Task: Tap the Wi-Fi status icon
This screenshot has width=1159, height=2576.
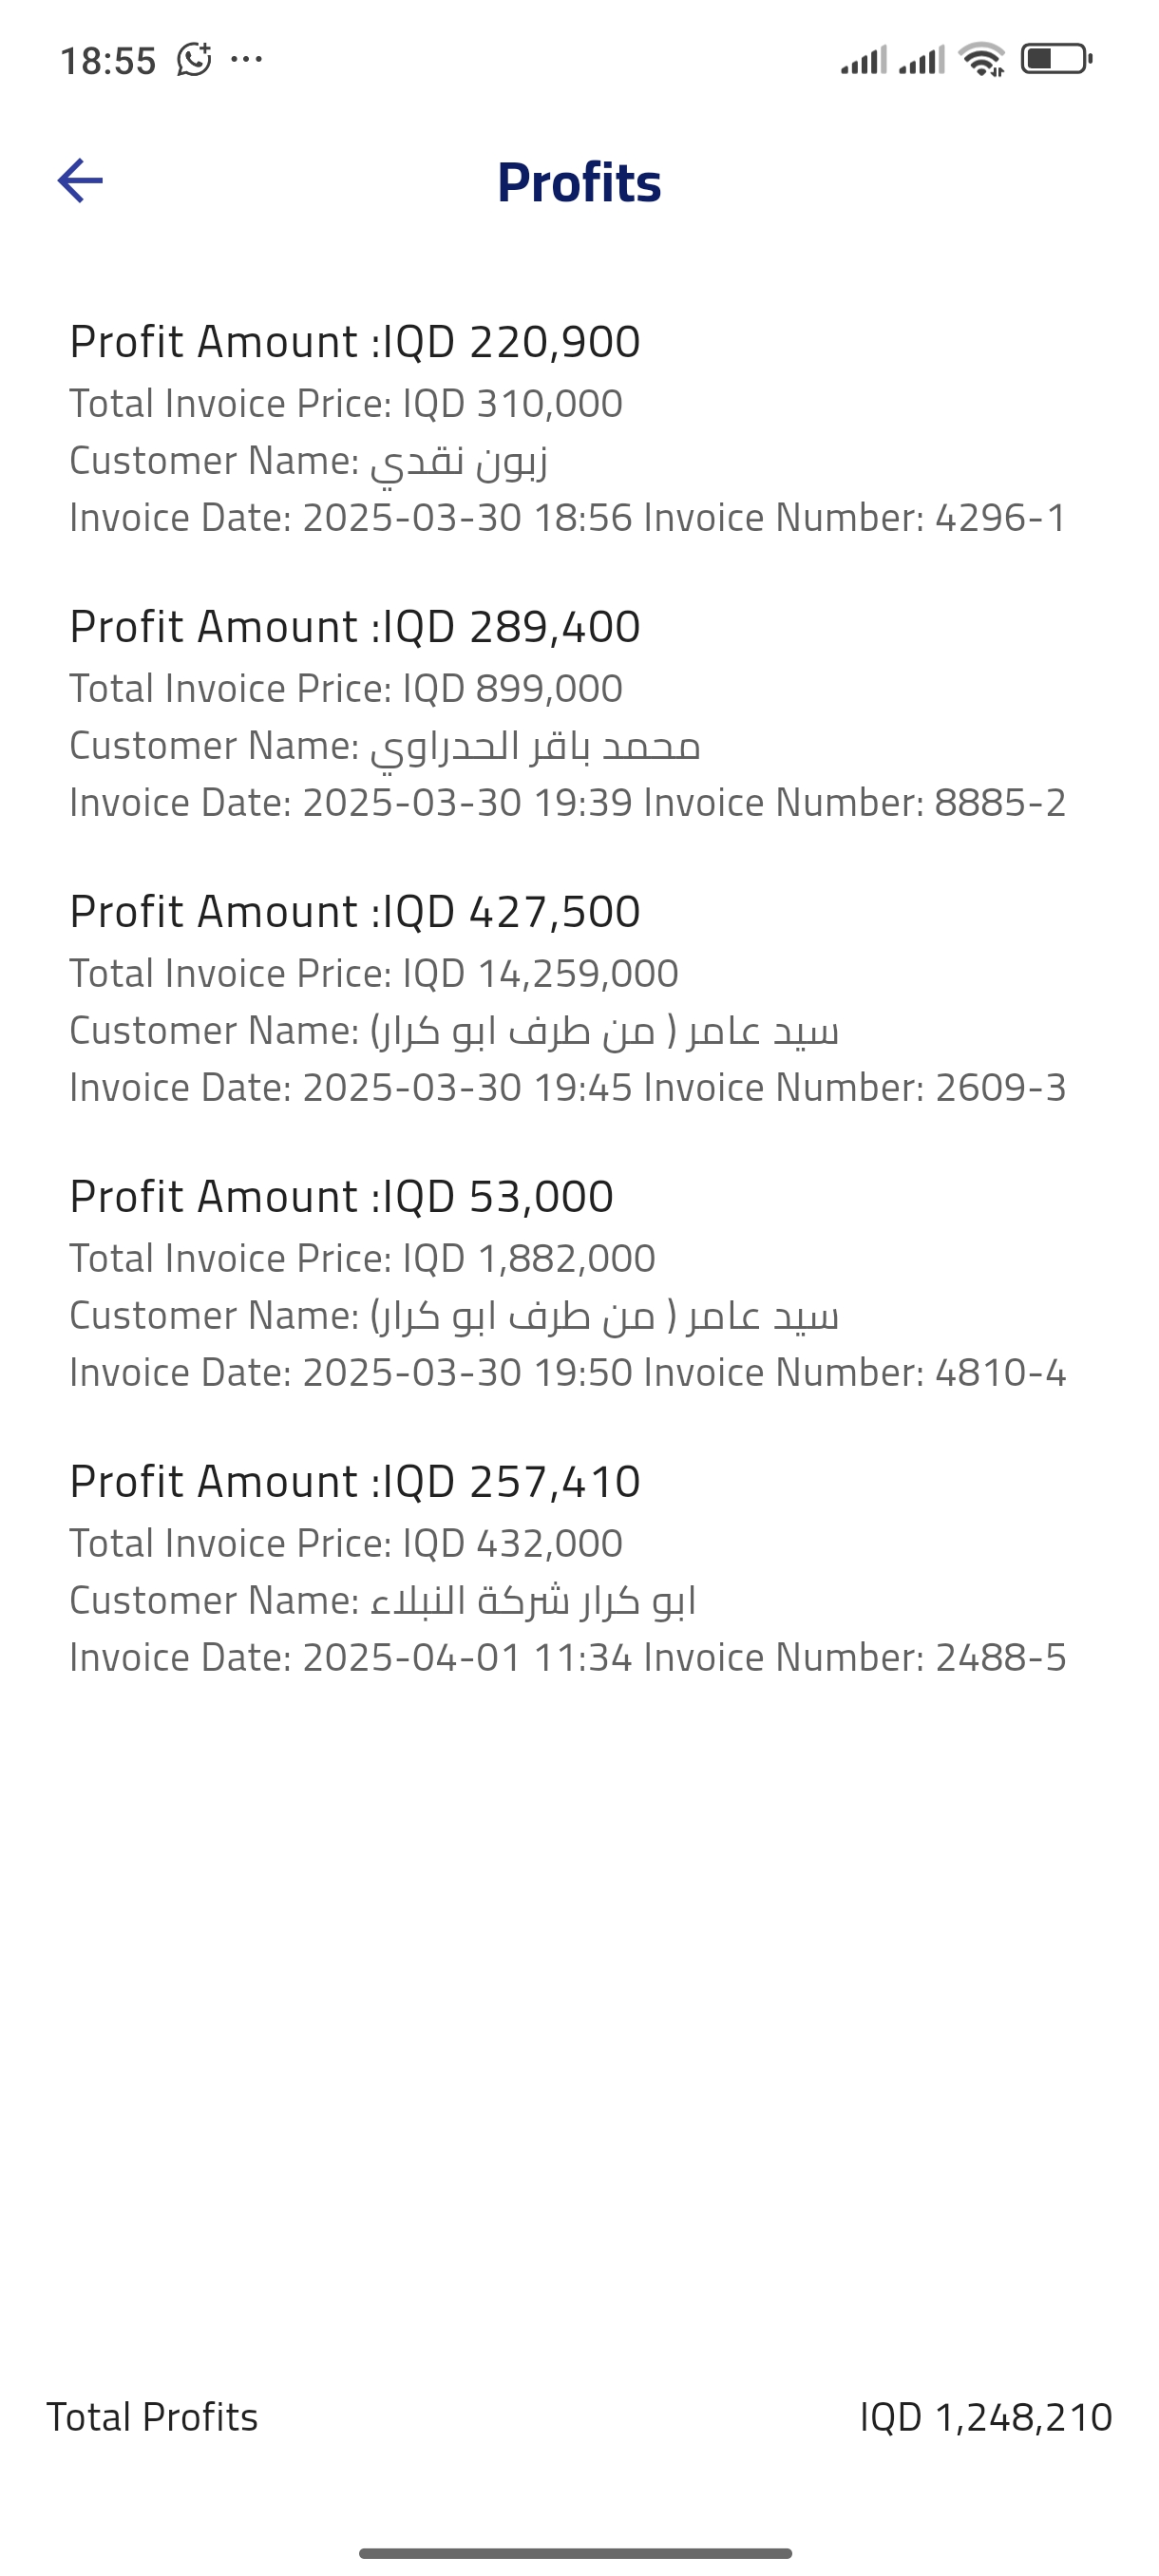Action: [982, 60]
